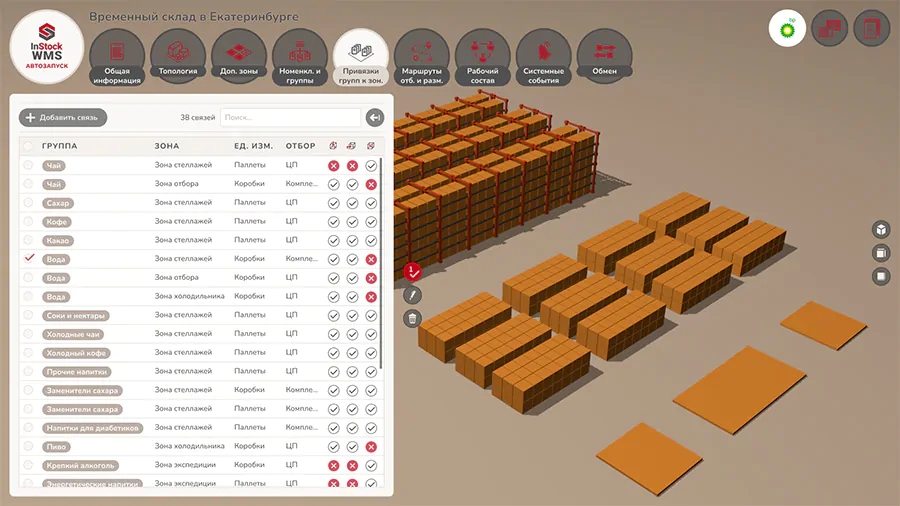Open Маршруты отб. и разм. section
900x506 pixels.
point(421,56)
